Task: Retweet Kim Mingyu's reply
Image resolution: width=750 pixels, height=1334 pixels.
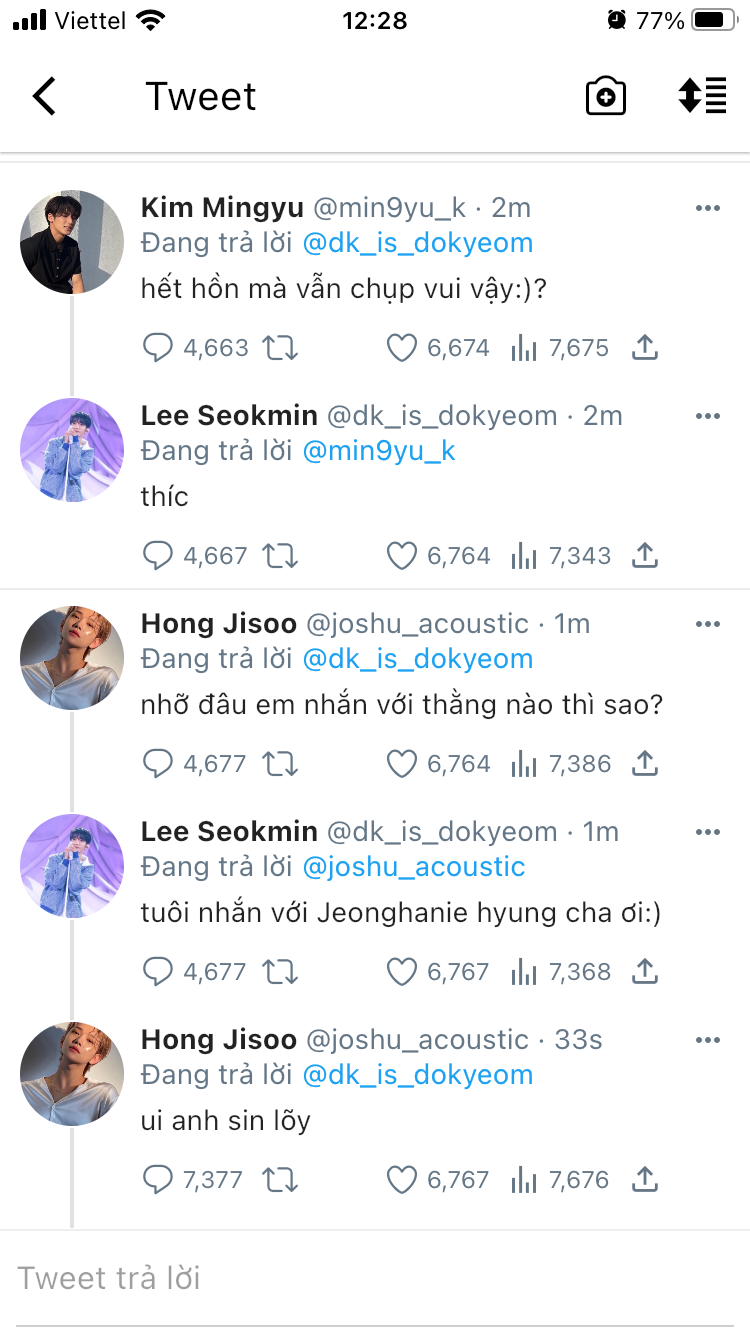Action: pos(280,348)
